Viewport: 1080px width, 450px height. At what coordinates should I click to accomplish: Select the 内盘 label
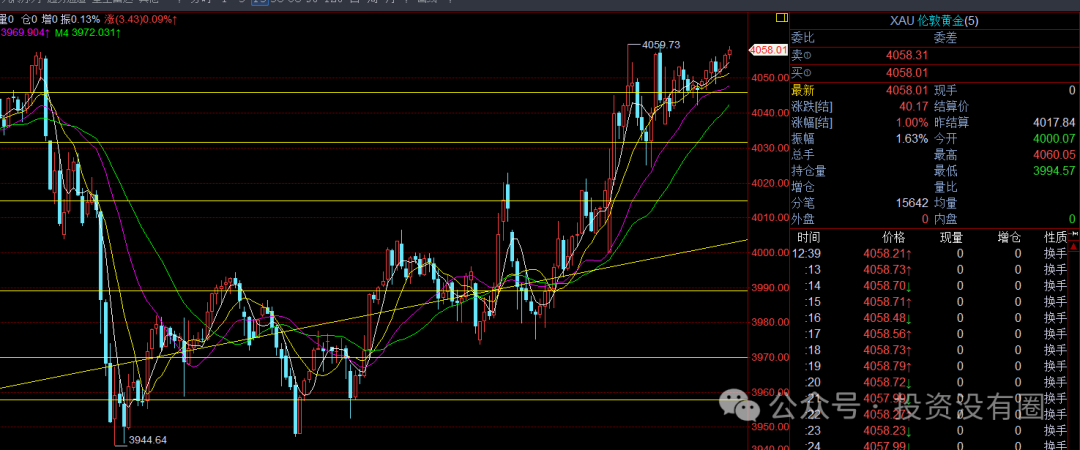coord(945,219)
